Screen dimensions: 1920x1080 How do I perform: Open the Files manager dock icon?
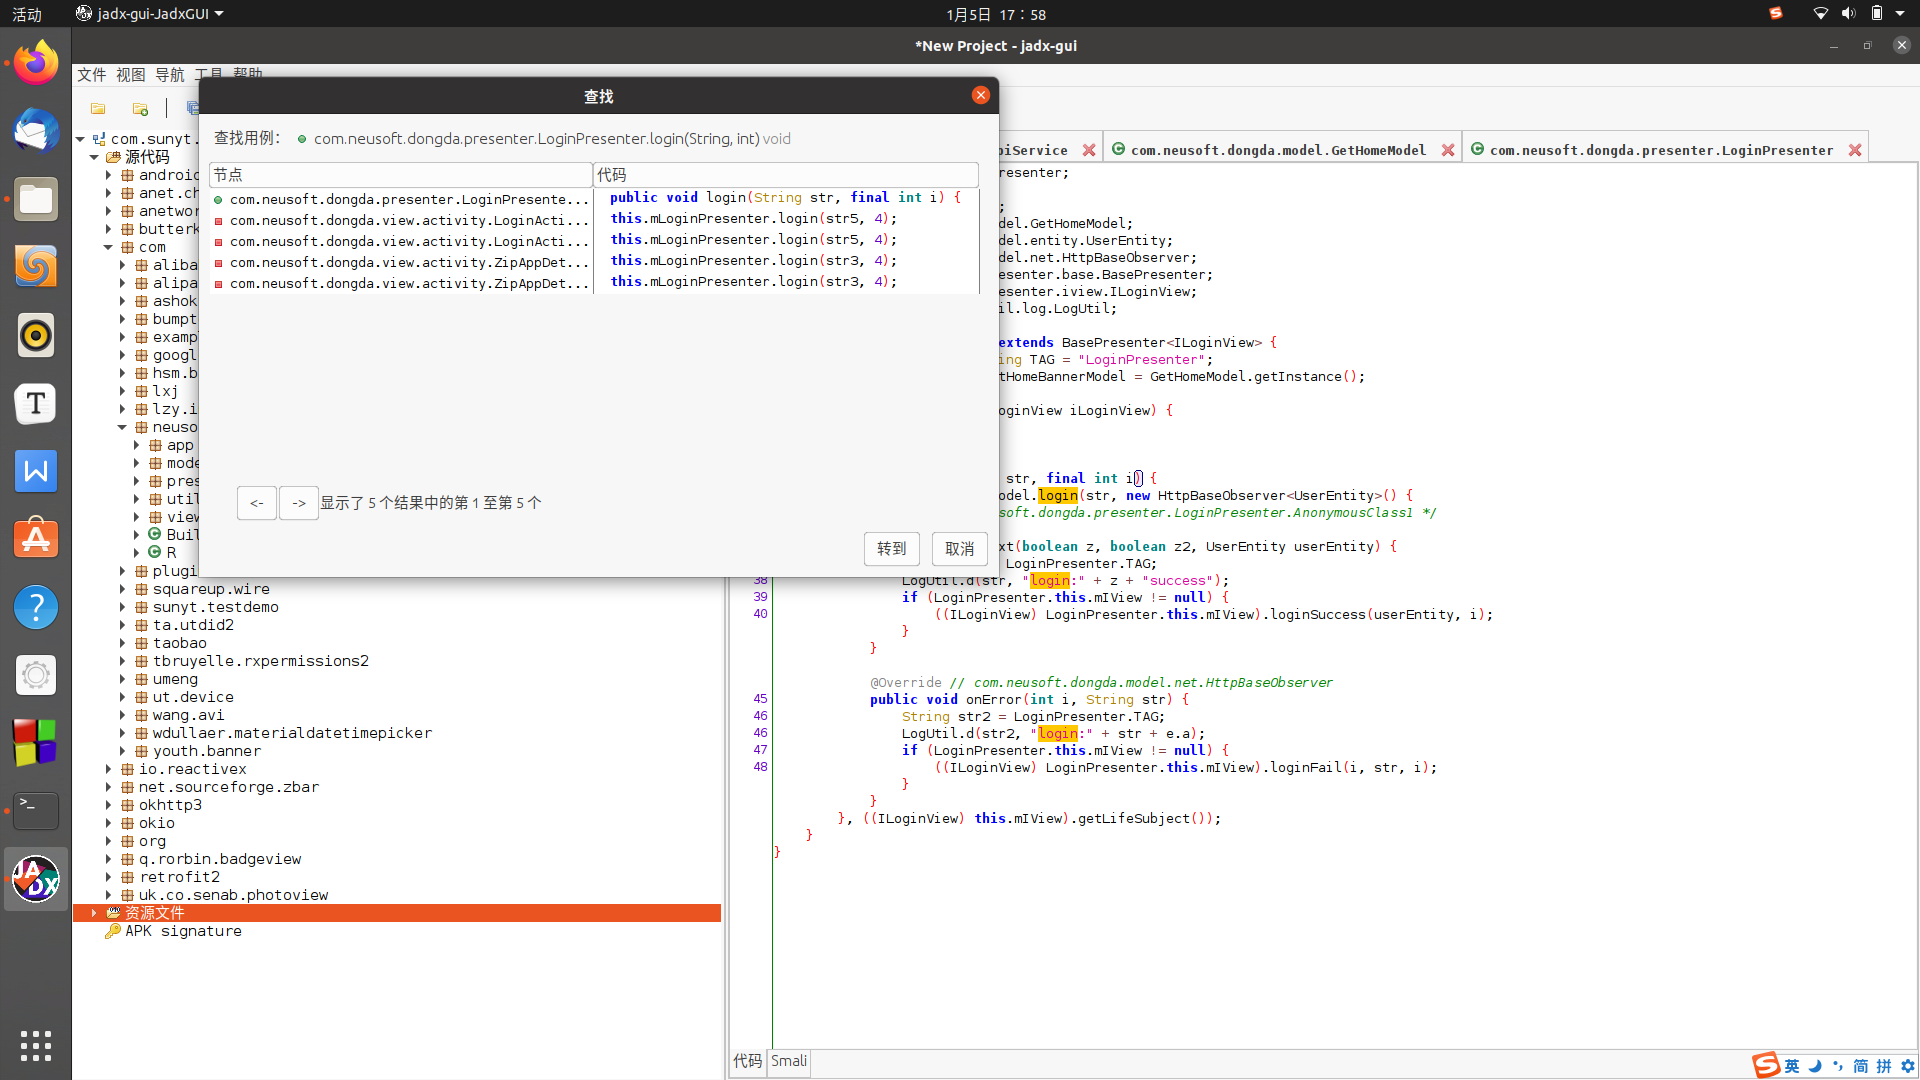click(36, 200)
